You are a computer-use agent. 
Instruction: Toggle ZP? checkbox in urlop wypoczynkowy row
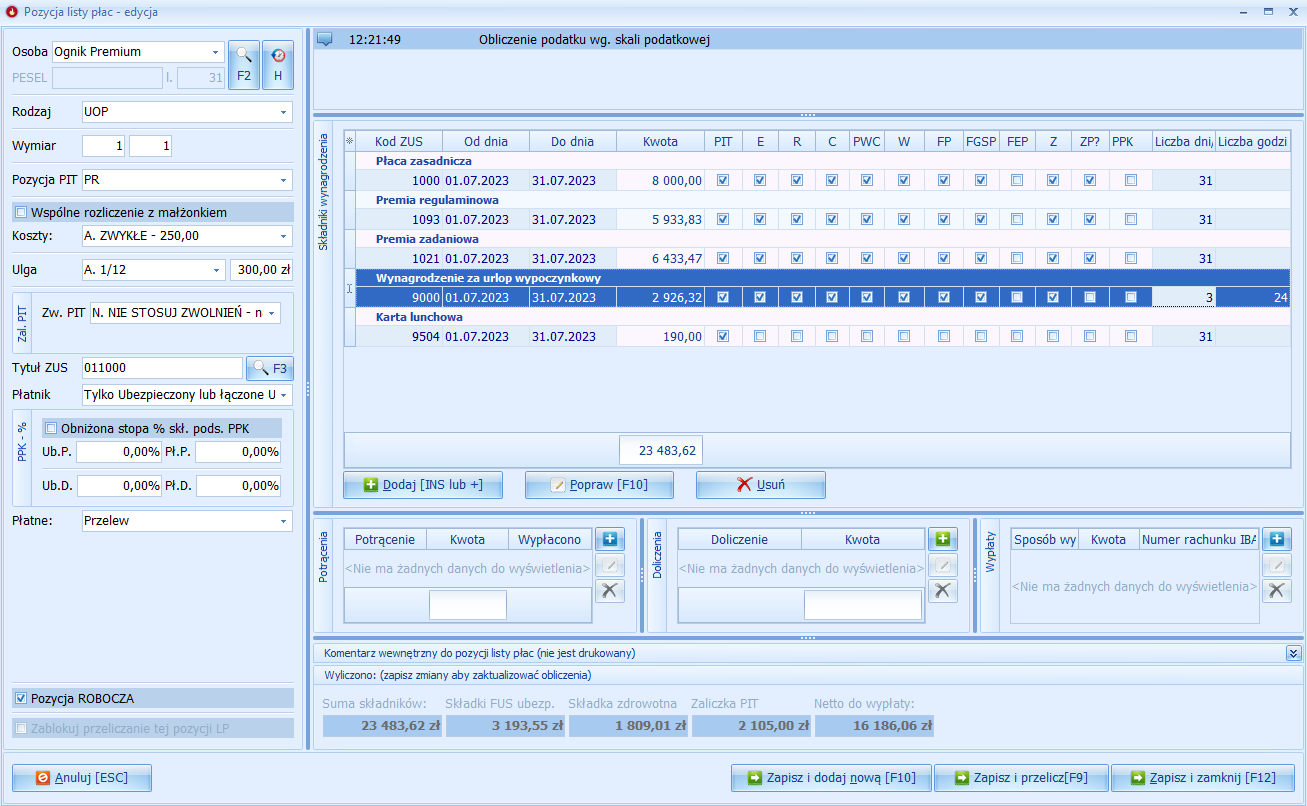point(1090,297)
